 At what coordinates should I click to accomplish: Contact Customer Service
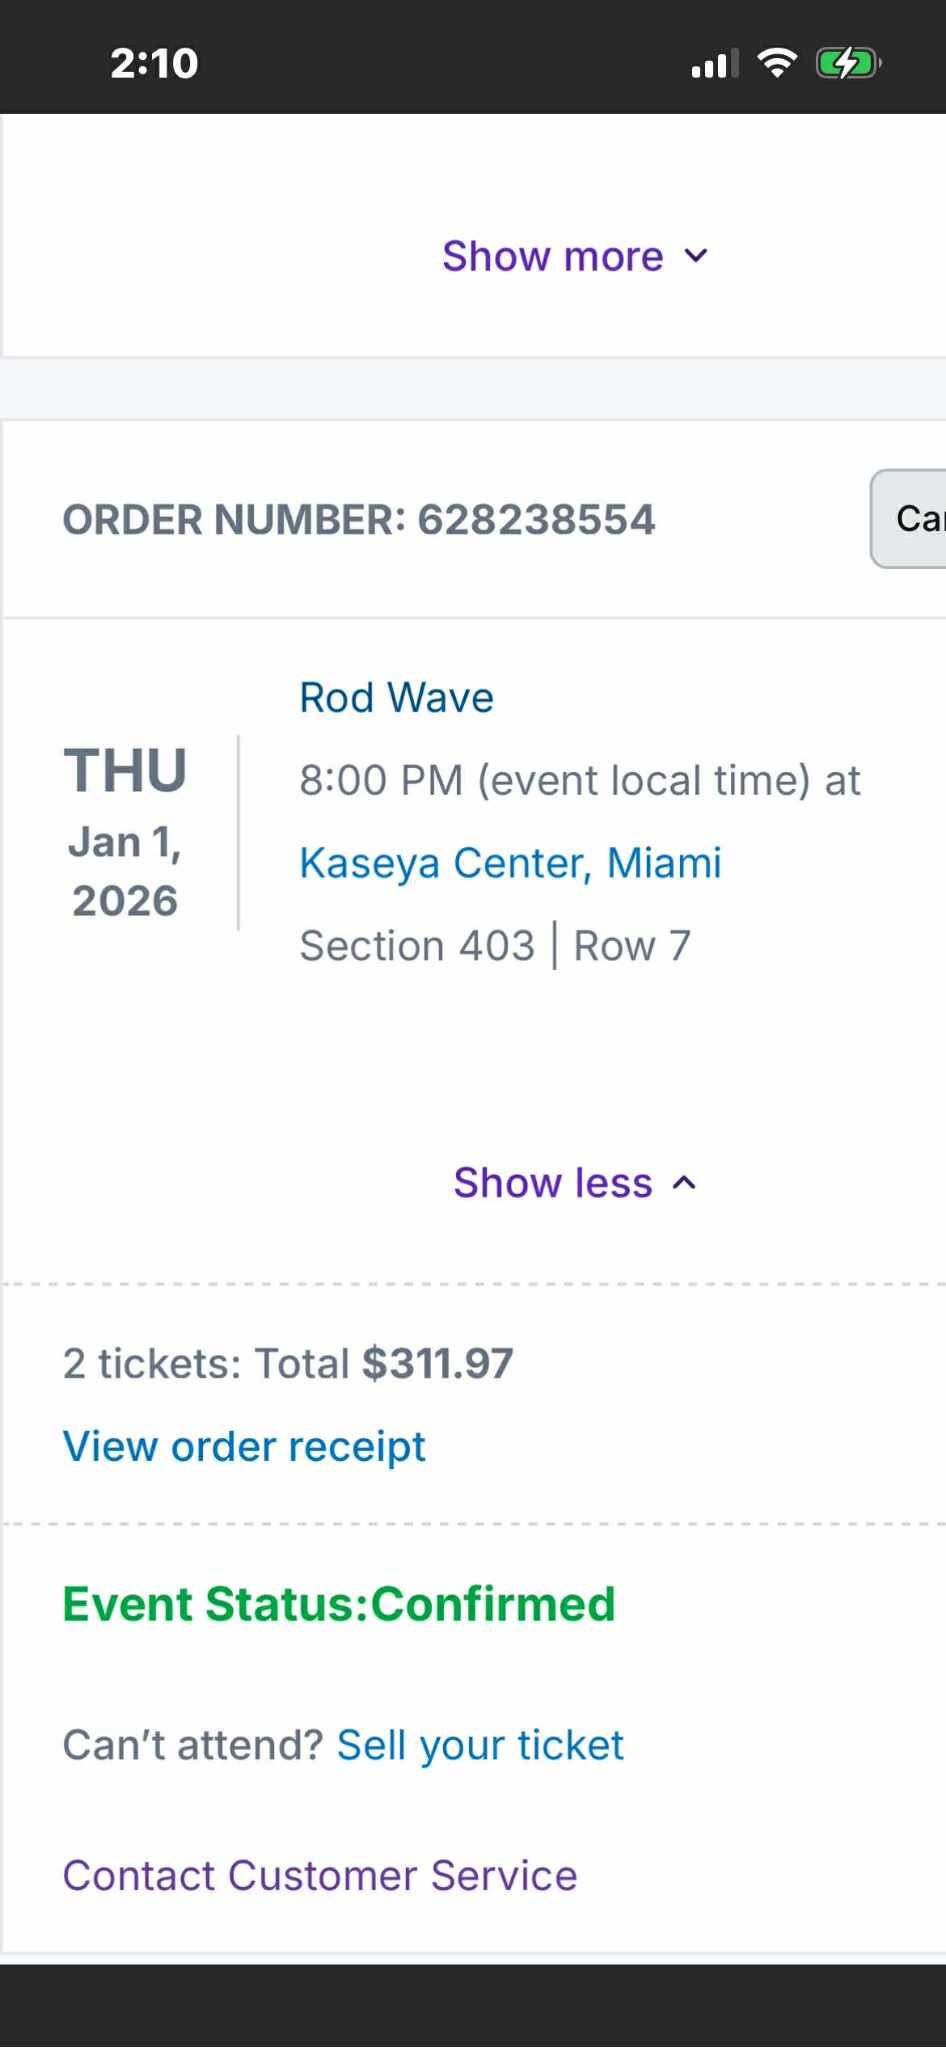tap(320, 1876)
